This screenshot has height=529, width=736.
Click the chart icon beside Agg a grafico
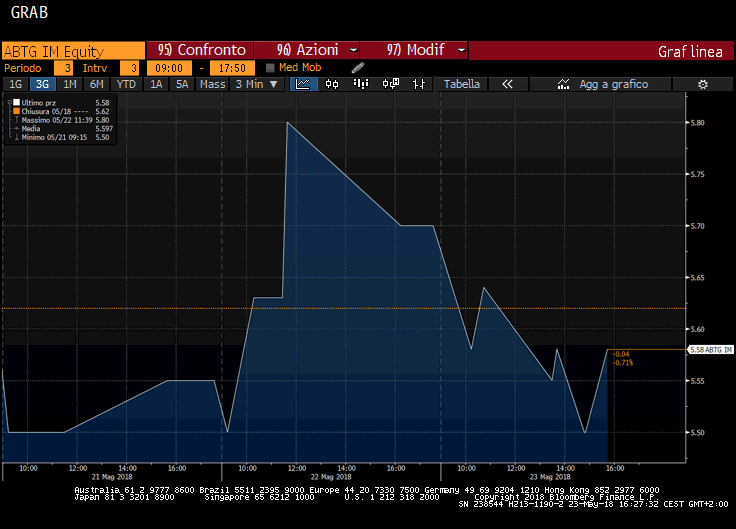563,84
